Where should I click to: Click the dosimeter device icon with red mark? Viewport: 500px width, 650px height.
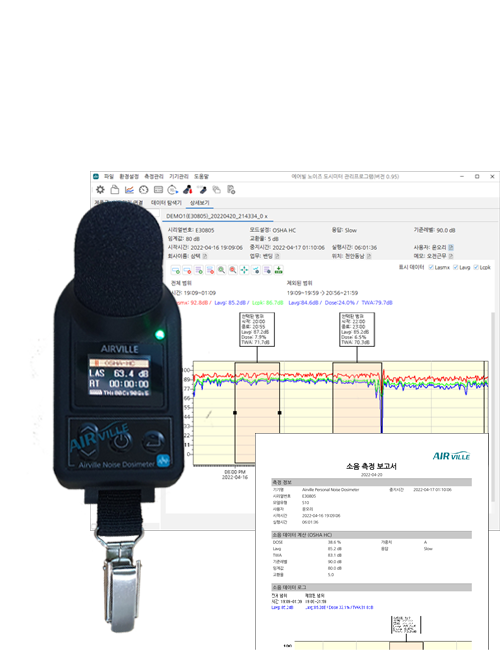(x=187, y=189)
